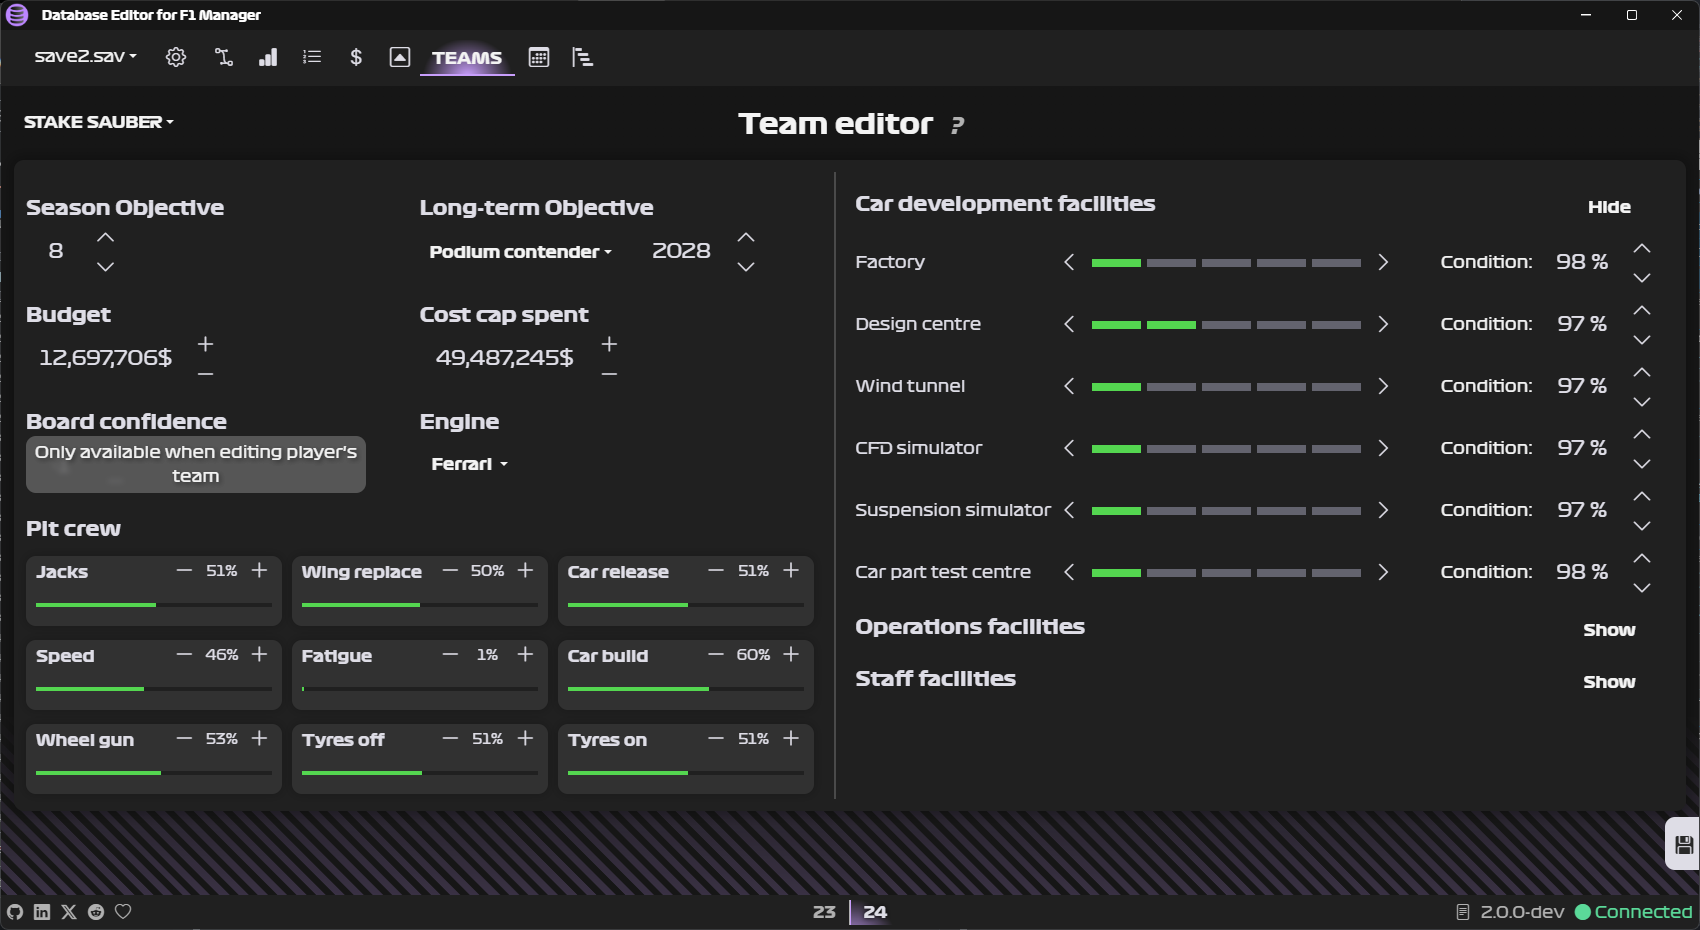
Task: Decrease Car release pit crew stat
Action: pyautogui.click(x=716, y=570)
